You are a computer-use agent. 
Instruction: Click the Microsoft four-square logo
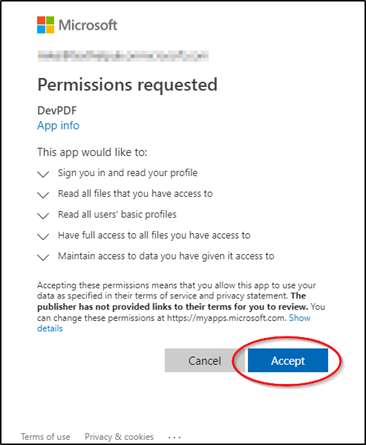(x=45, y=25)
